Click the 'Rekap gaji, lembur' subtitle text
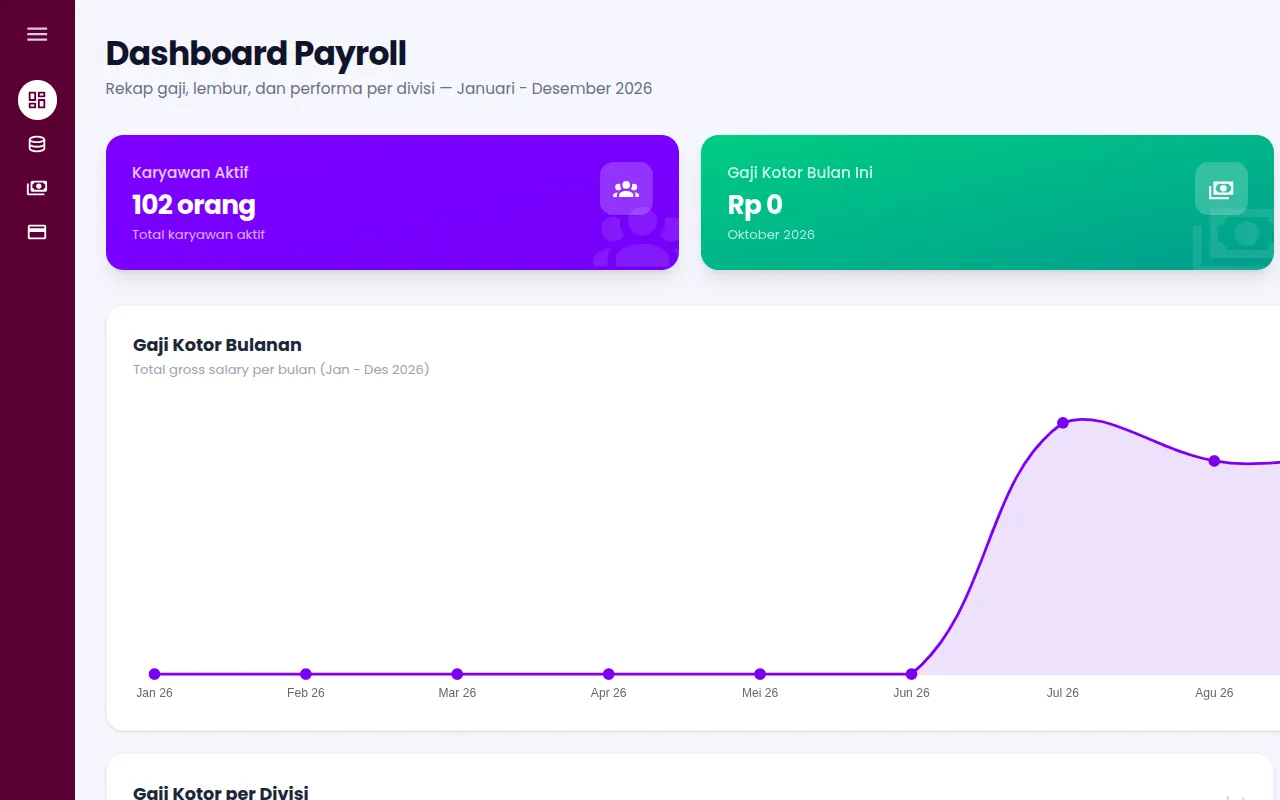The height and width of the screenshot is (800, 1280). tap(379, 88)
